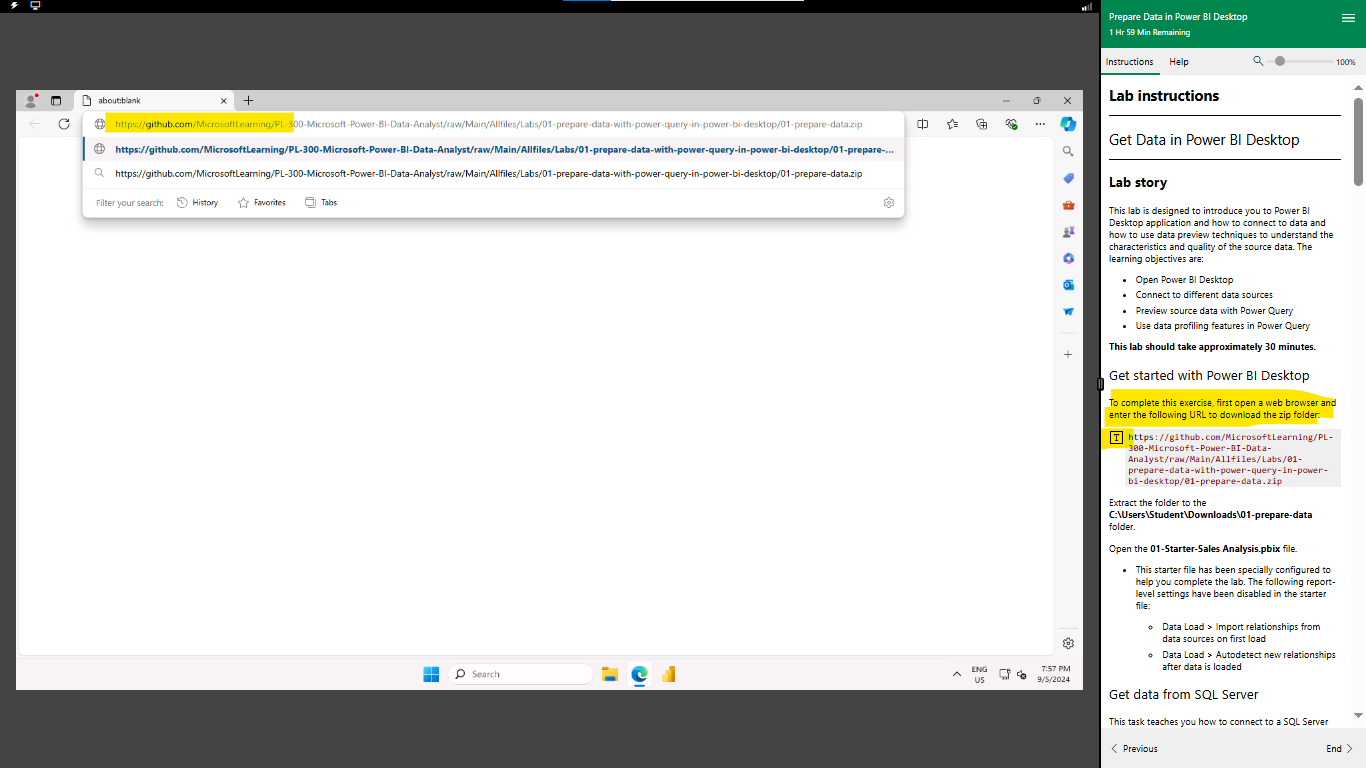Click the browser Back arrow
Image resolution: width=1366 pixels, height=768 pixels.
click(35, 124)
